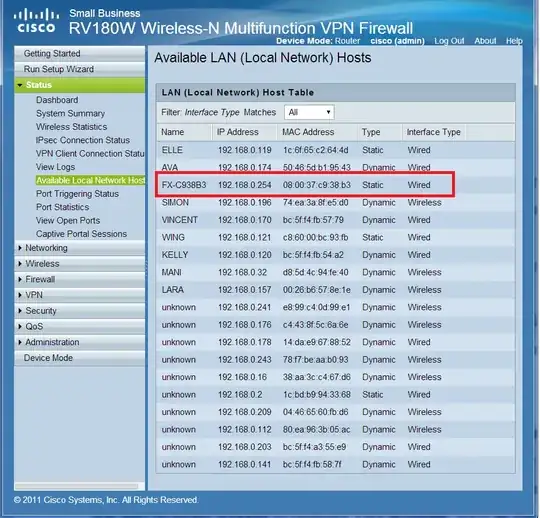Click MAC address 00:26:b6:57:8e:1e

pyautogui.click(x=317, y=290)
